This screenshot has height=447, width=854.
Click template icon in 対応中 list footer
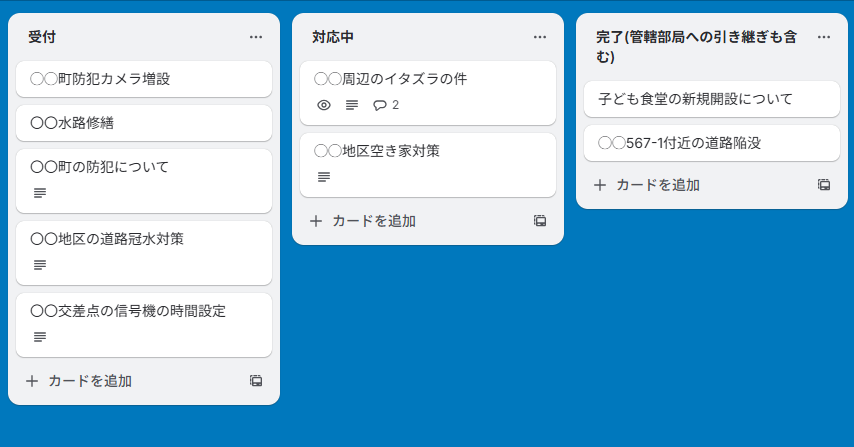pos(540,221)
